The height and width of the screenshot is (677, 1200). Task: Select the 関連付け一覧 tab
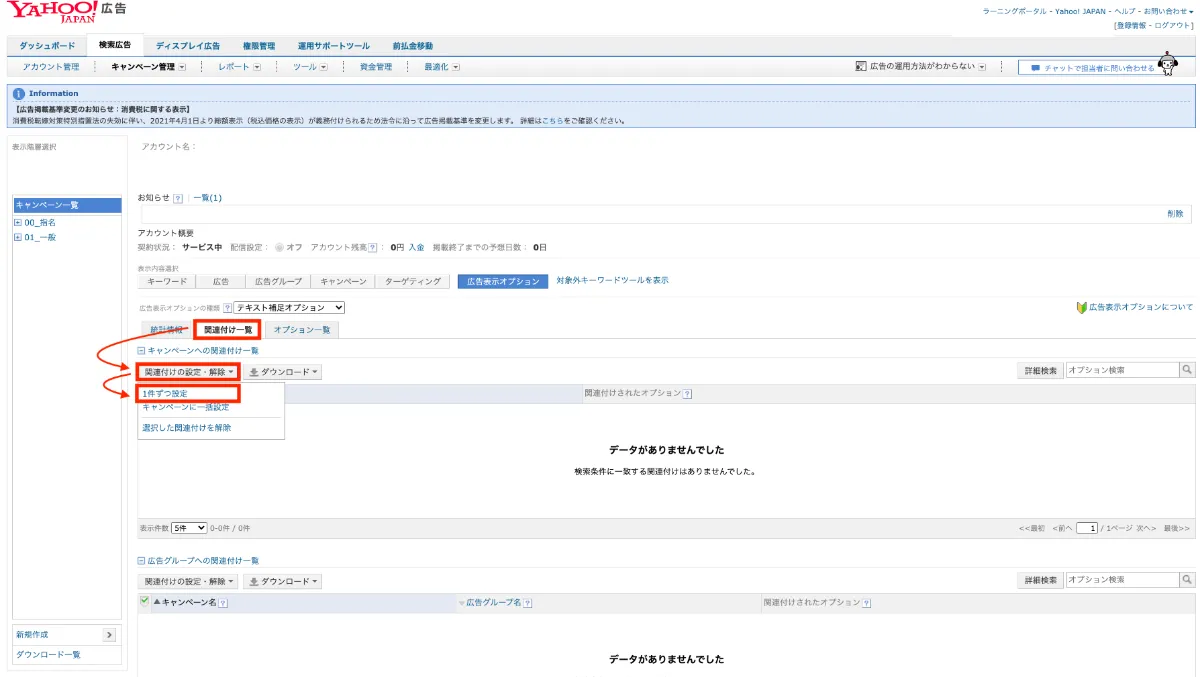[227, 330]
